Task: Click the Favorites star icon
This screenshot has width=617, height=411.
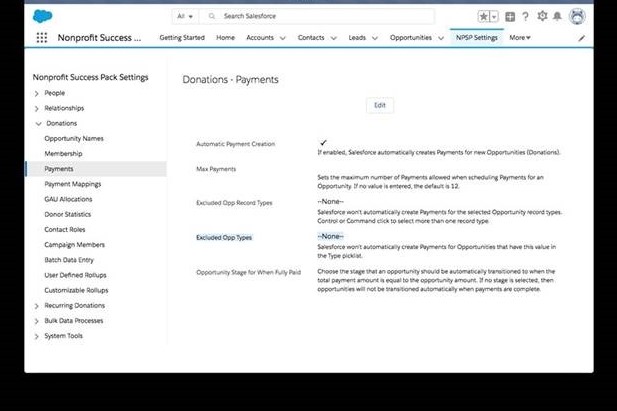Action: (x=484, y=17)
